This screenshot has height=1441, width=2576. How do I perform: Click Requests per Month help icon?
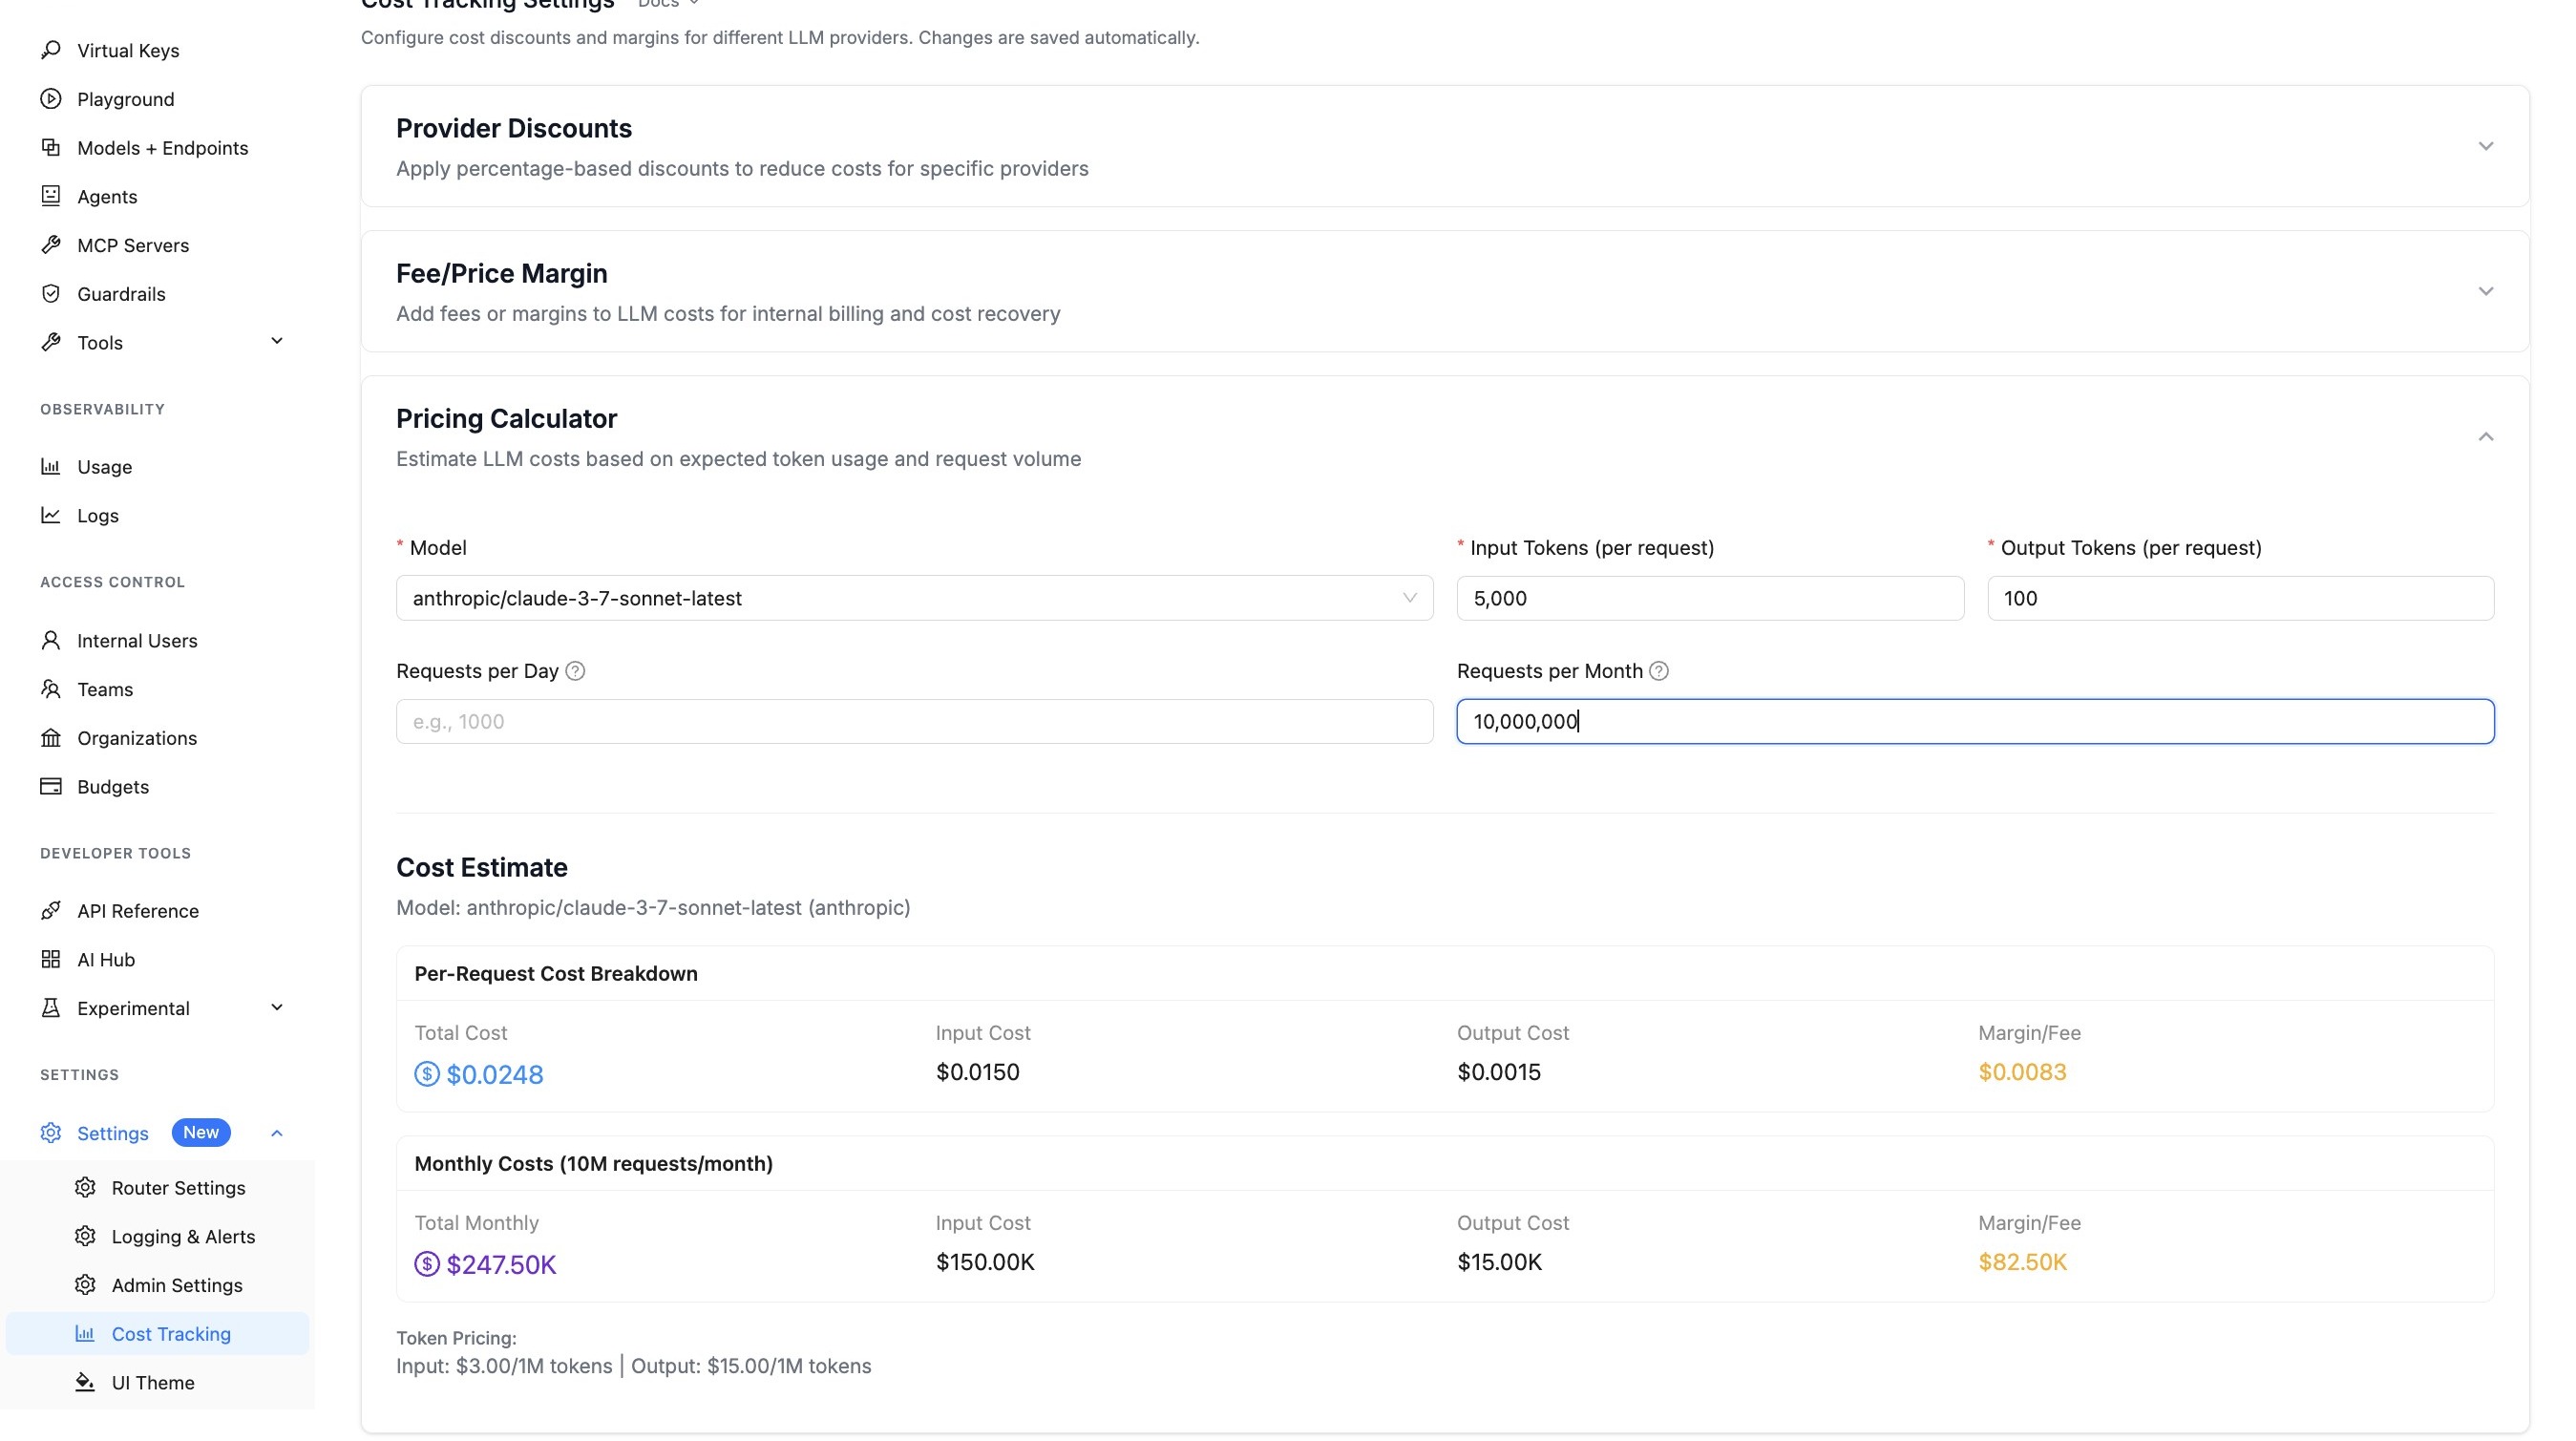tap(1659, 671)
